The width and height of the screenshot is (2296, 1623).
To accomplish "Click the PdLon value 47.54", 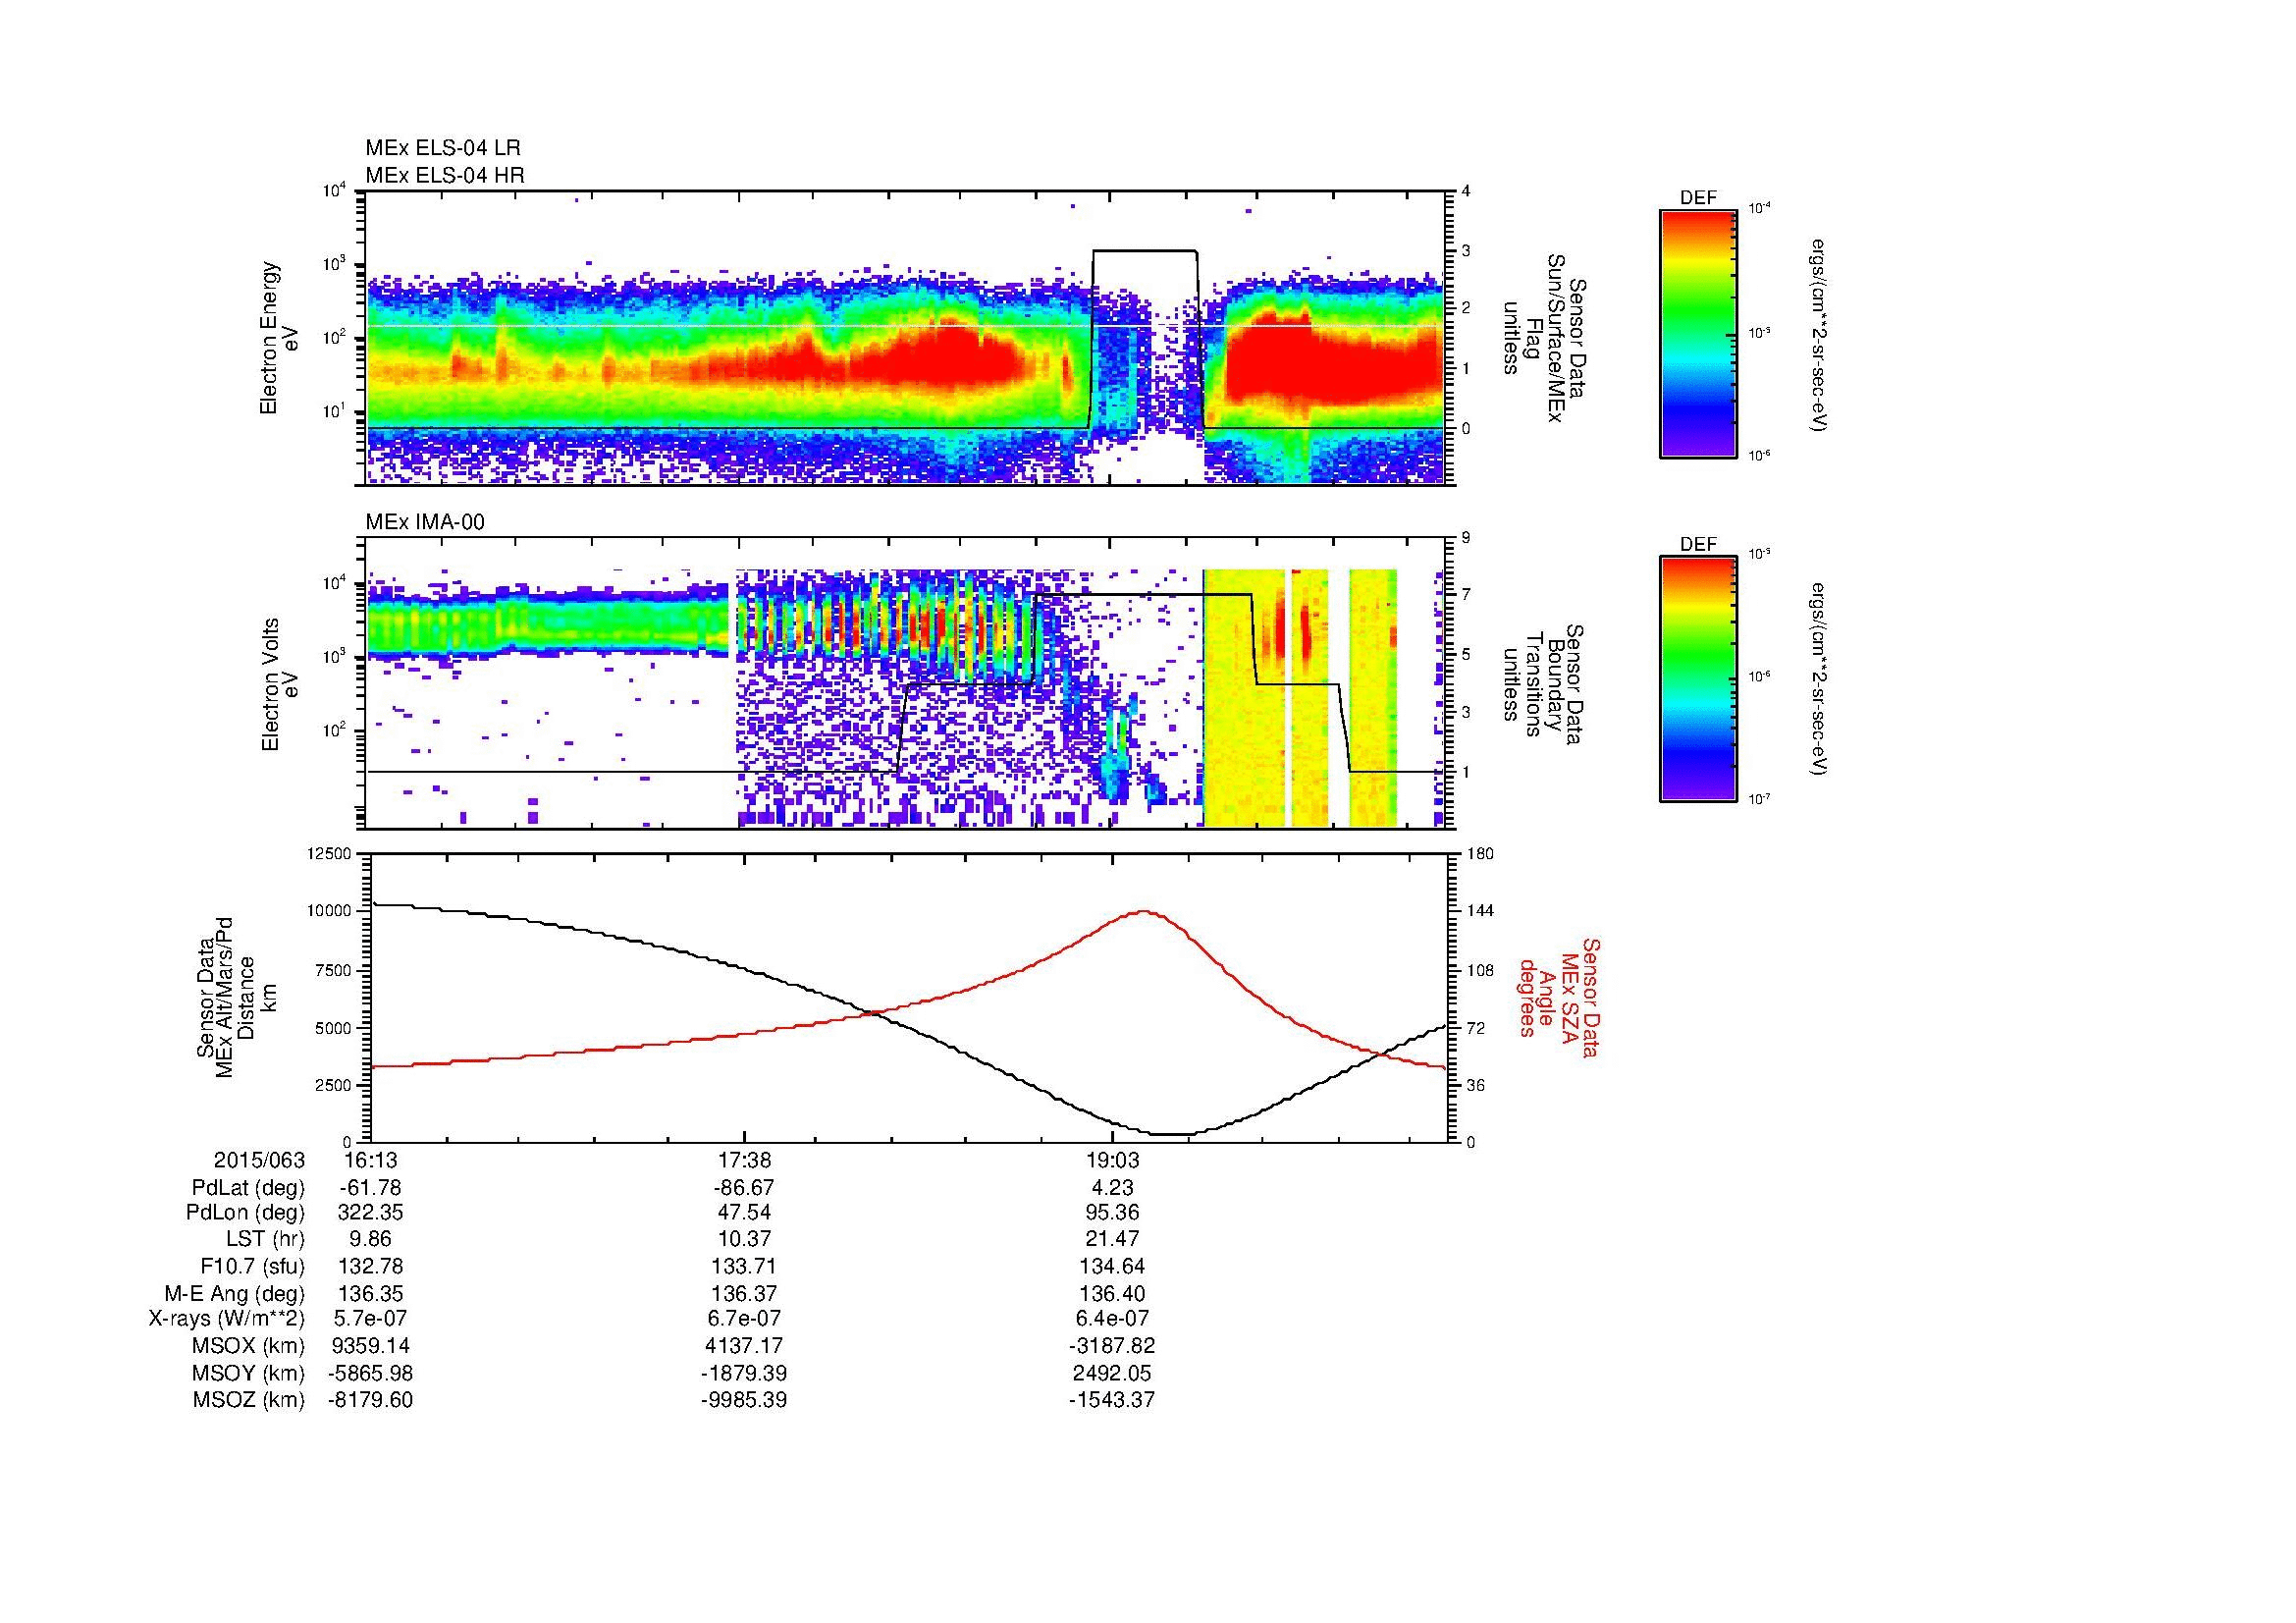I will pyautogui.click(x=743, y=1213).
